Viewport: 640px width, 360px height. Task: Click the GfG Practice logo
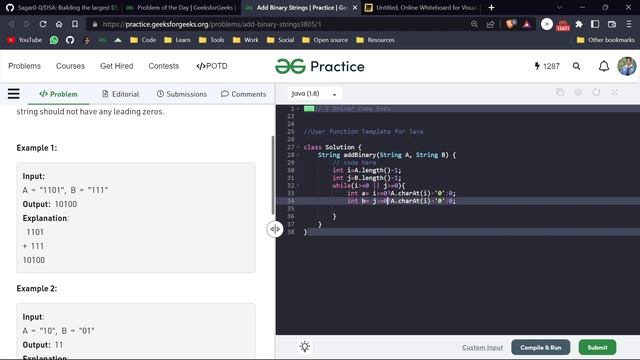pyautogui.click(x=320, y=66)
